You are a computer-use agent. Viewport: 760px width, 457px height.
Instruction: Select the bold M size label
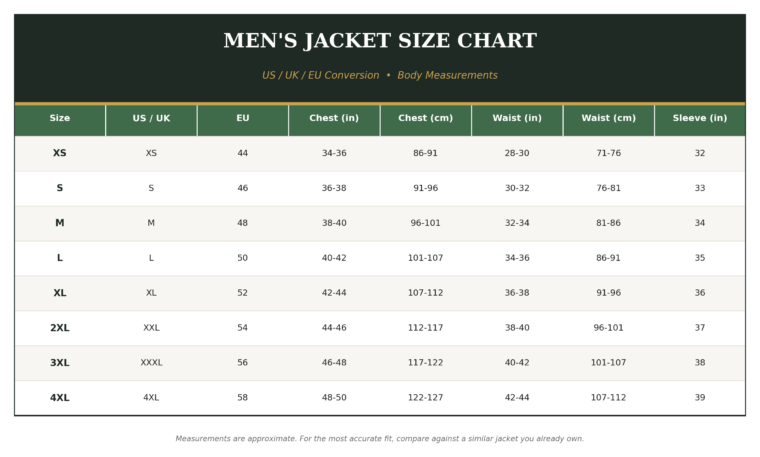tap(60, 223)
